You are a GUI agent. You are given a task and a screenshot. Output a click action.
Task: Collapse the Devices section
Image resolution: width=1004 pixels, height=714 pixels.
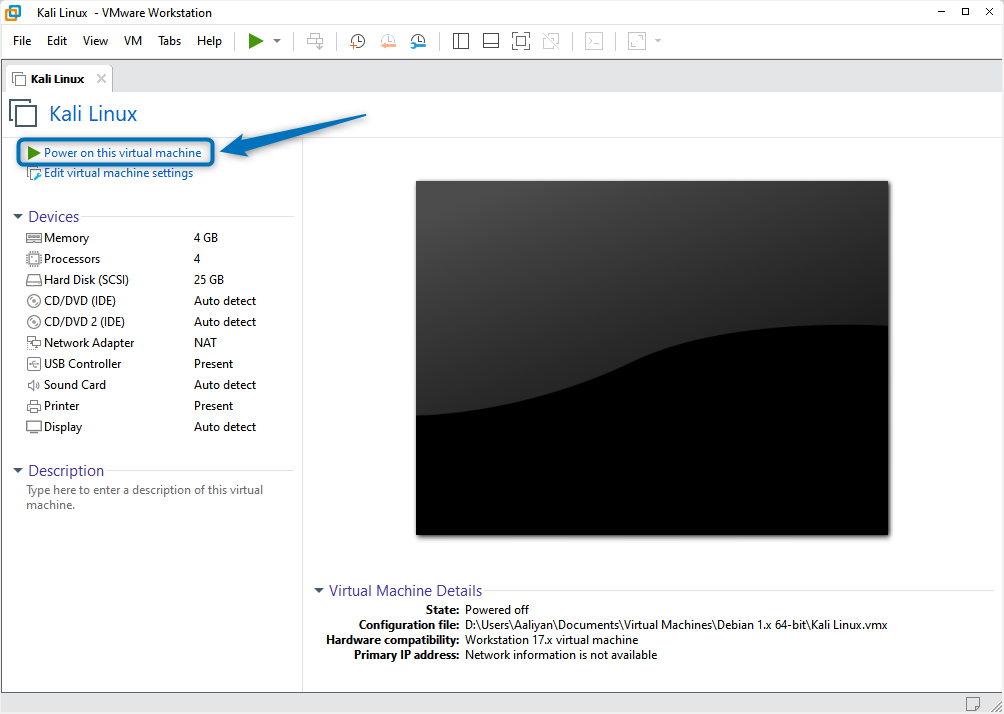pyautogui.click(x=17, y=216)
